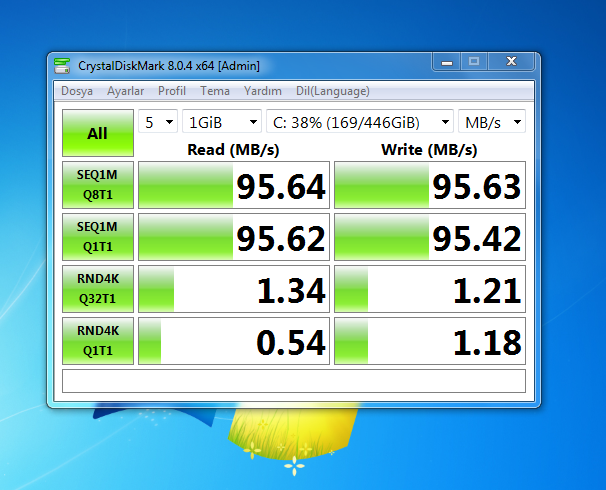606x490 pixels.
Task: Click the 1.18 RND4K Q1T1 write result
Action: tap(430, 341)
